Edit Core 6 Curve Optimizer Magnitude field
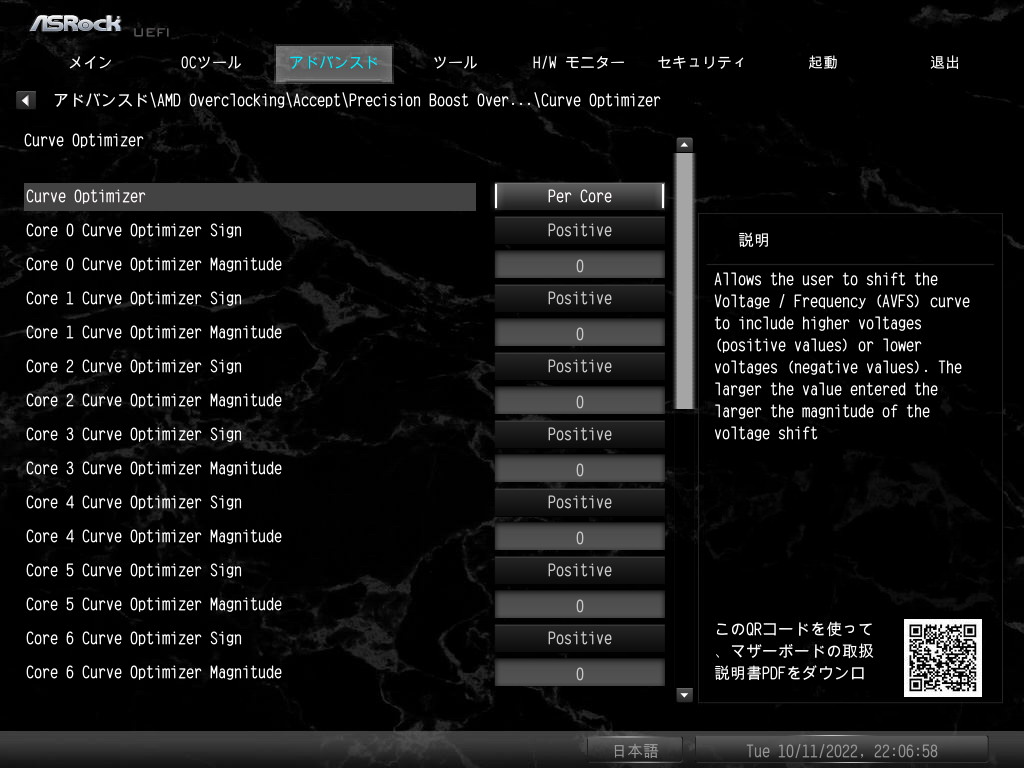This screenshot has height=768, width=1024. pos(579,673)
